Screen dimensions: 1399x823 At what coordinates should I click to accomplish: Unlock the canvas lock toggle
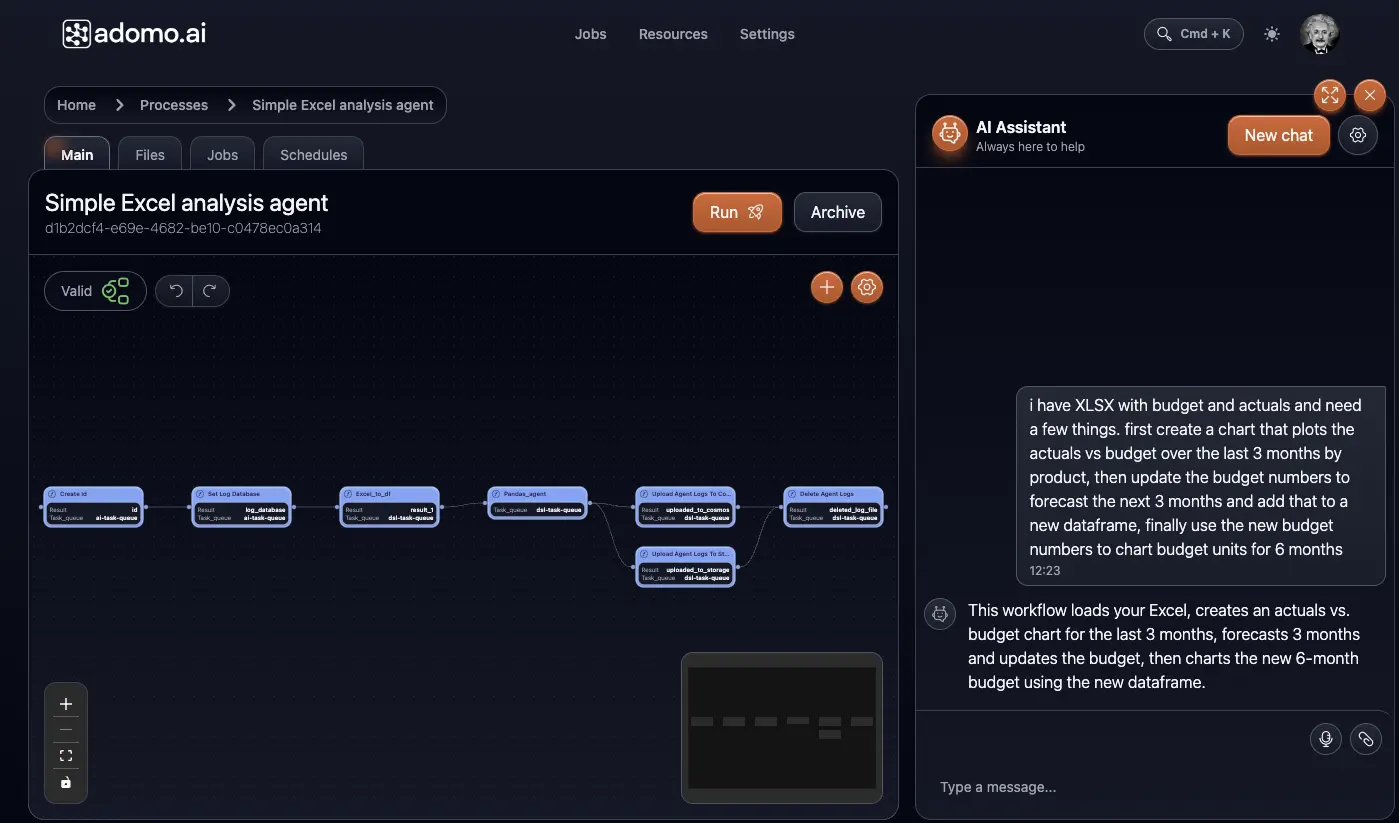click(x=65, y=783)
